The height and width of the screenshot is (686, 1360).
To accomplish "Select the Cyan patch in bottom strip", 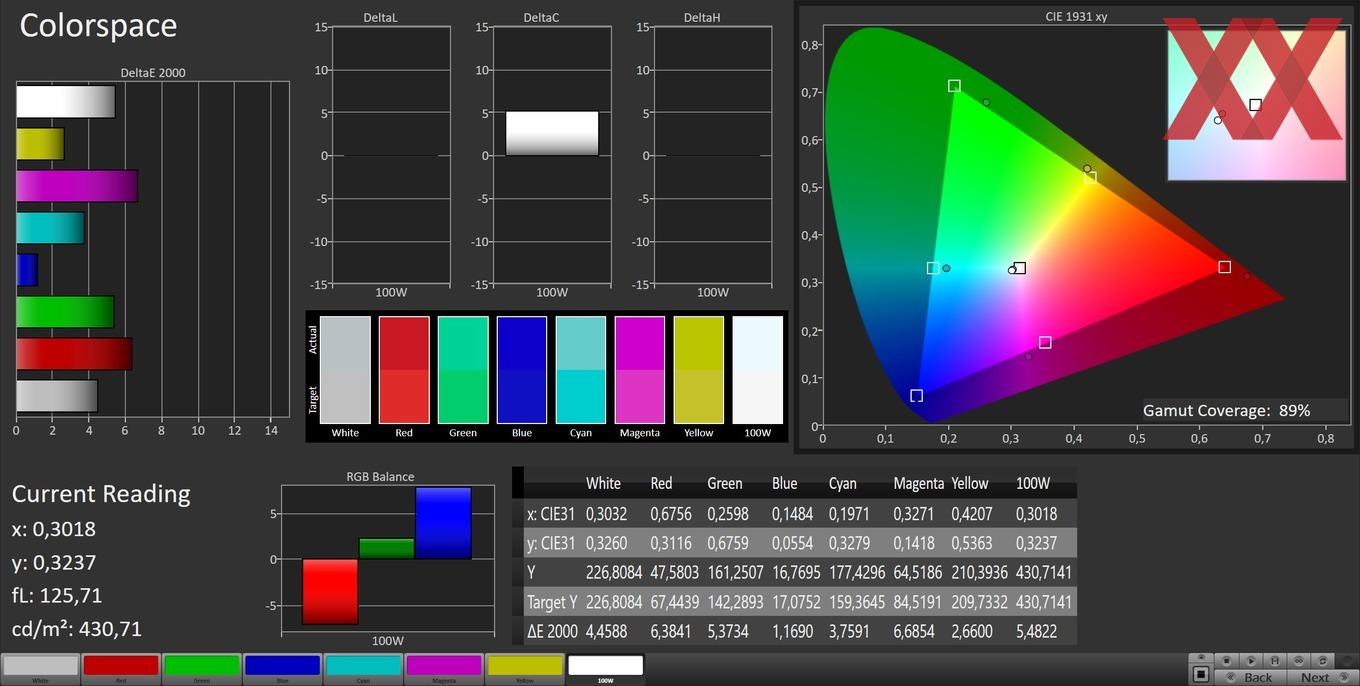I will click(363, 668).
